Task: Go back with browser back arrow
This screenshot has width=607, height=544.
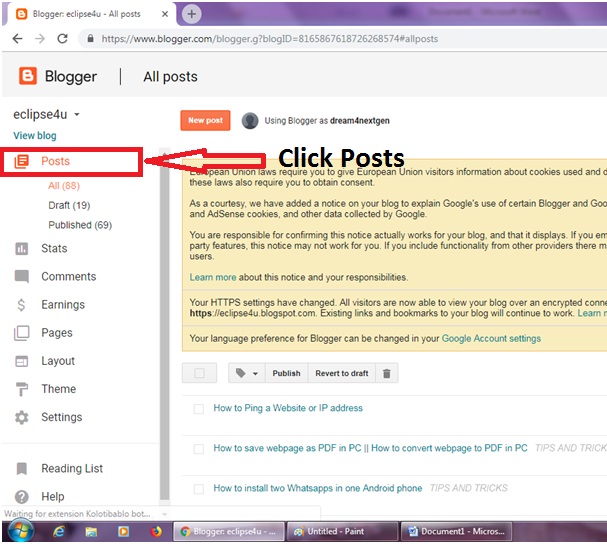Action: [17, 38]
